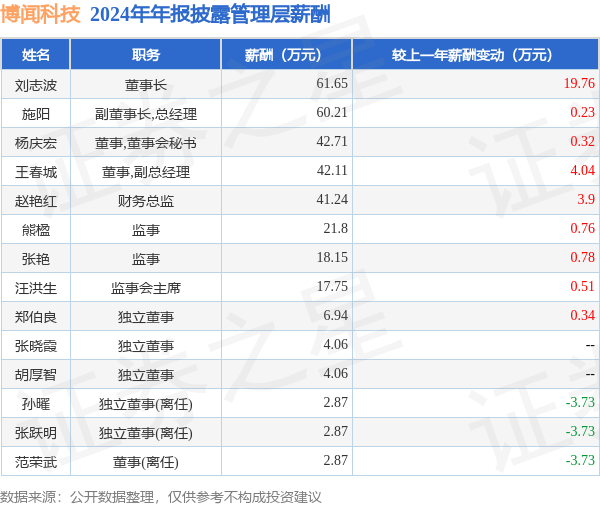This screenshot has height=506, width=600.
Task: Click the salary change value 4.04
Action: tap(582, 171)
